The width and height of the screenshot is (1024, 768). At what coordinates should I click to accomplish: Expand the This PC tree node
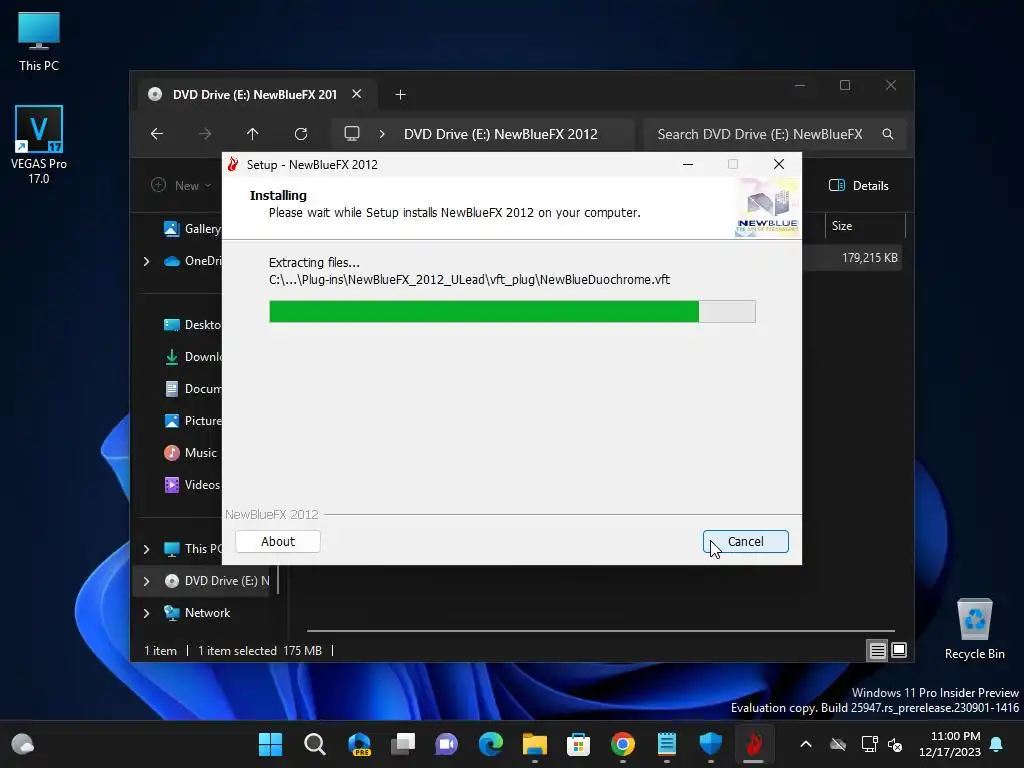coord(146,549)
